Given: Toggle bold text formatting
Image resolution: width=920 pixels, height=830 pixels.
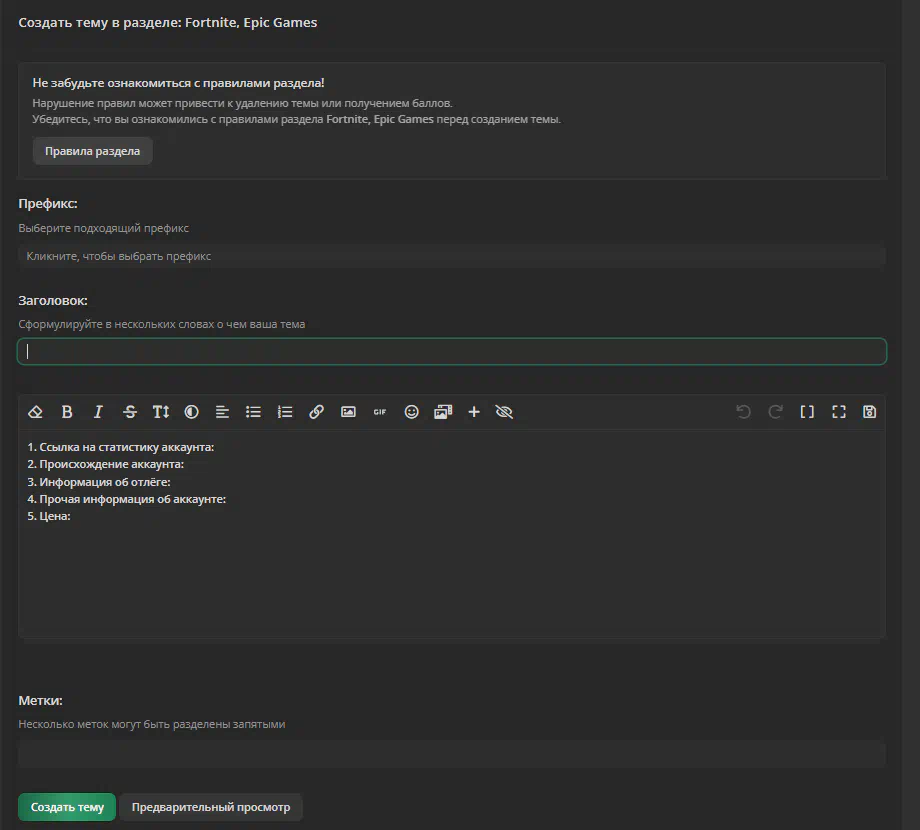Looking at the screenshot, I should pyautogui.click(x=67, y=412).
